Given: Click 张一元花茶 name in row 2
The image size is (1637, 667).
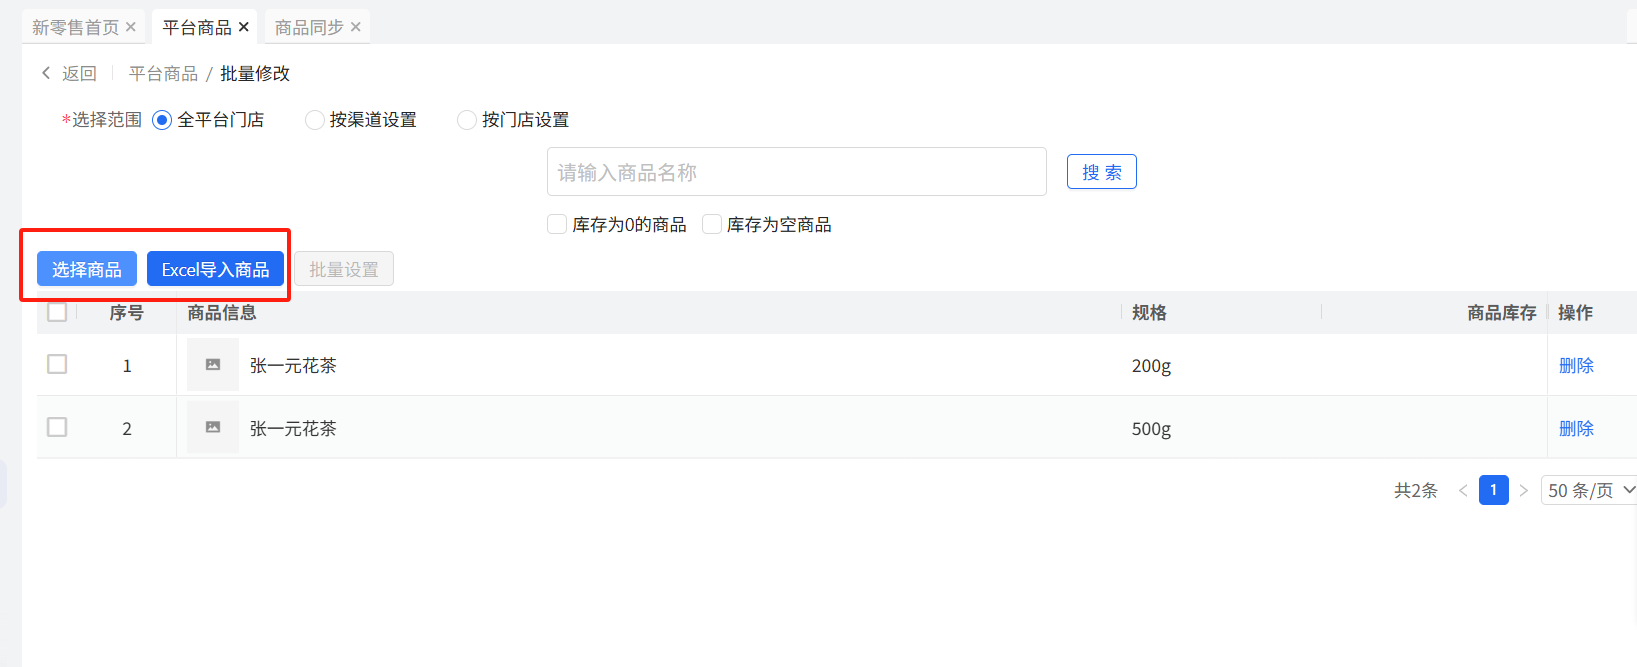Looking at the screenshot, I should pyautogui.click(x=293, y=428).
